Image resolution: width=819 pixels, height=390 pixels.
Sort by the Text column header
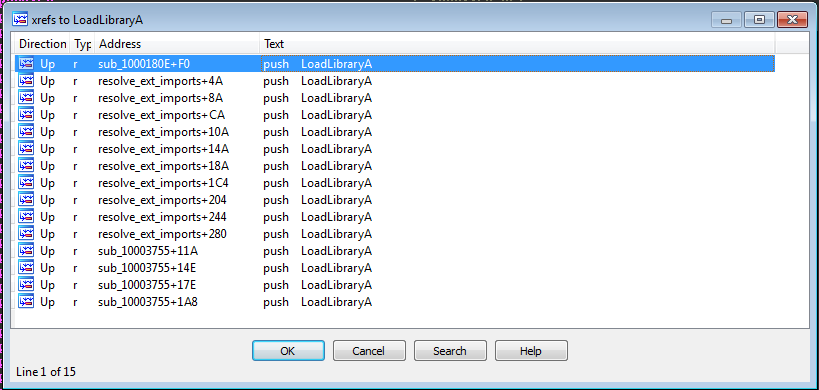[x=517, y=44]
